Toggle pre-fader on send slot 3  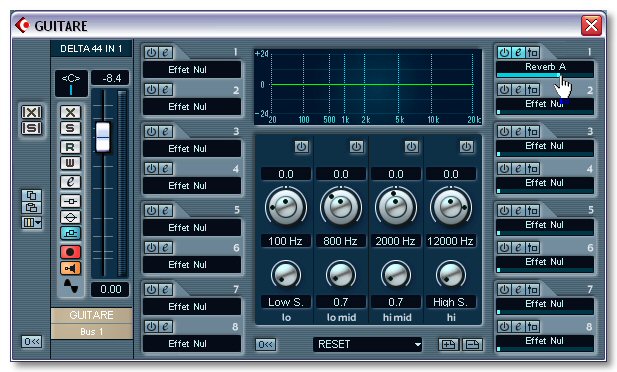point(532,131)
